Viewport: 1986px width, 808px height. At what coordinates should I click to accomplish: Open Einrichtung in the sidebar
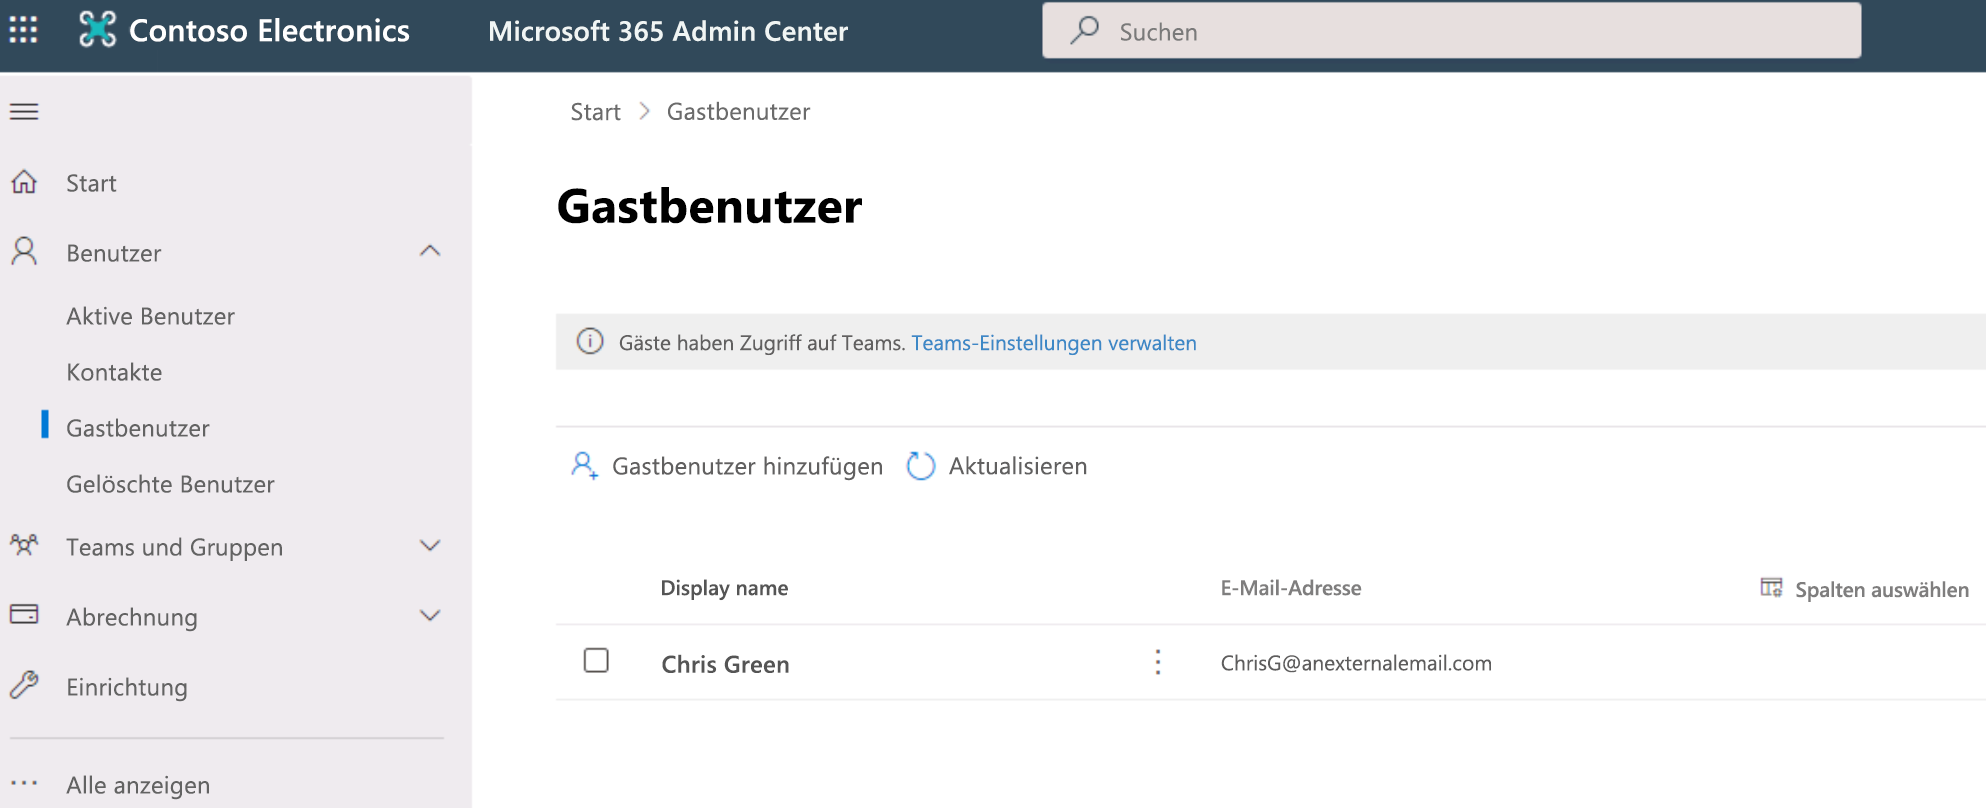(x=127, y=687)
